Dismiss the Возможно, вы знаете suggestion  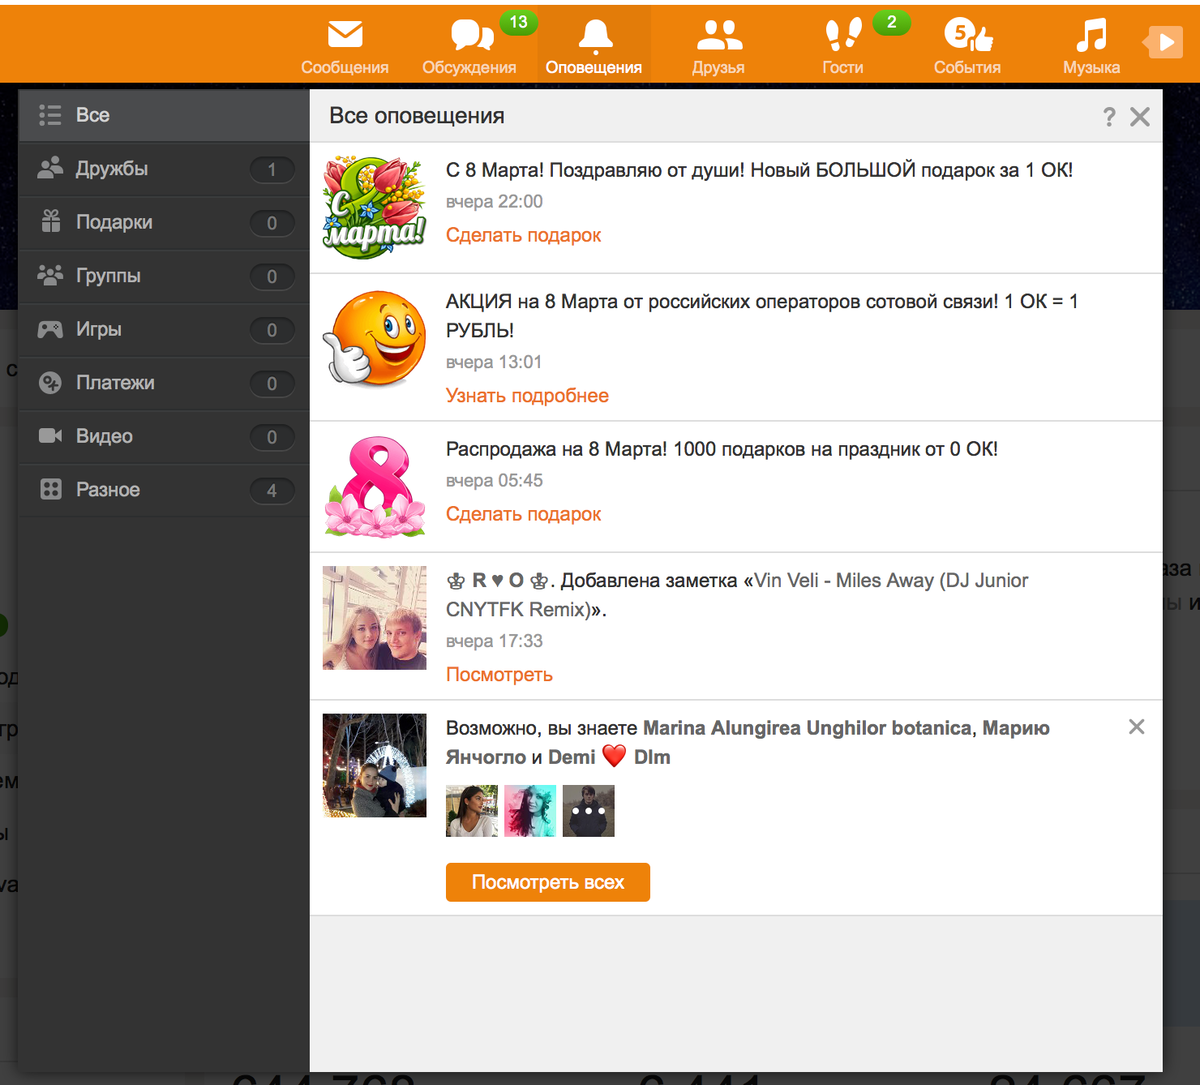point(1136,727)
